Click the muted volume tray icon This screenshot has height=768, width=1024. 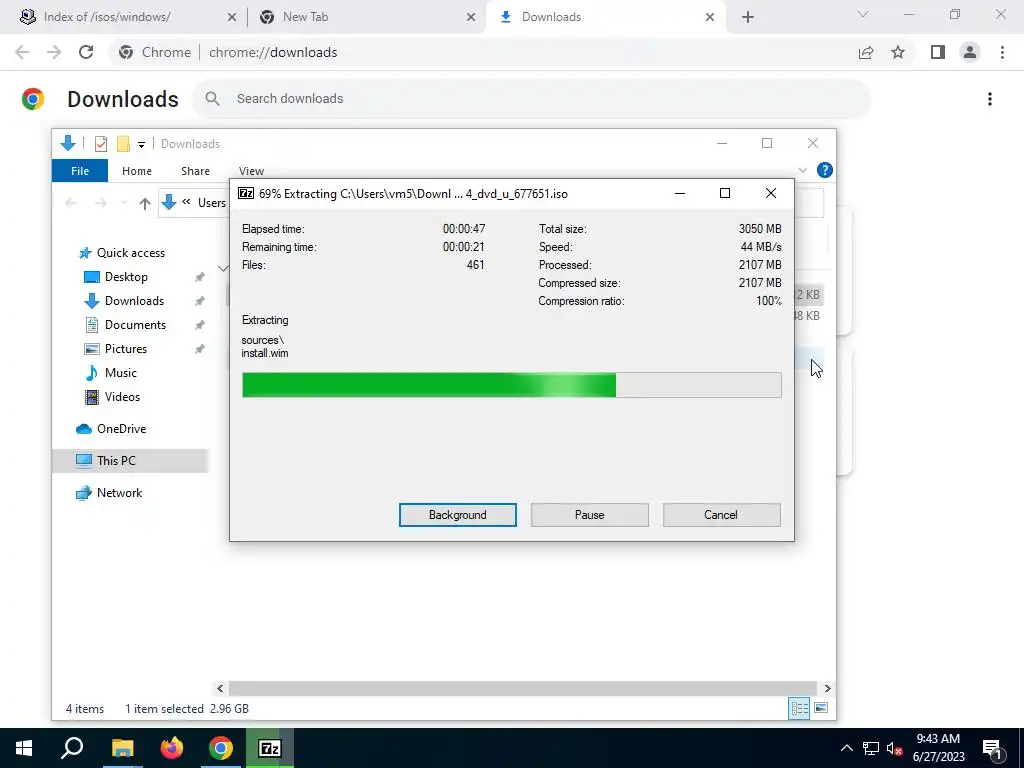click(x=894, y=748)
